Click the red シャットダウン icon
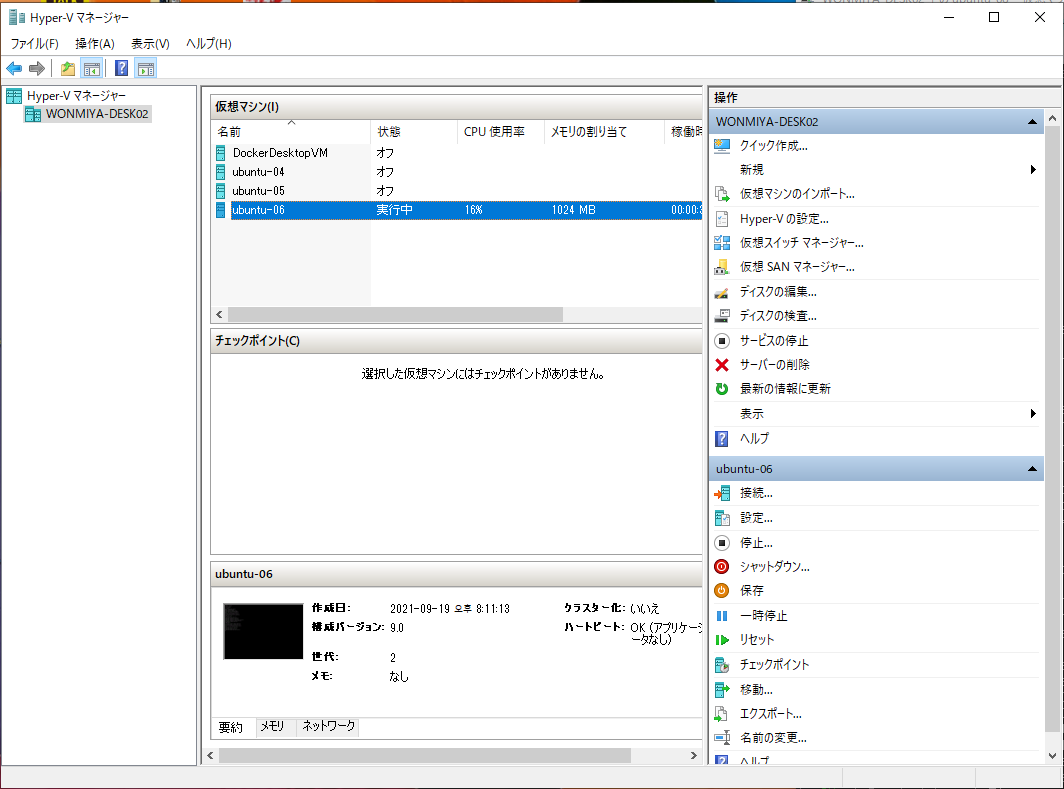This screenshot has height=789, width=1064. (x=722, y=566)
